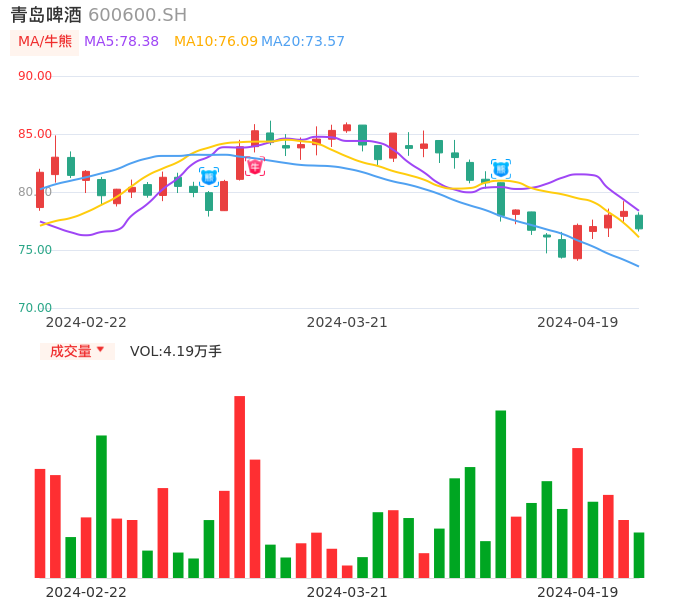Click the blue marker icon above the April candles
The width and height of the screenshot is (686, 606).
point(501,169)
